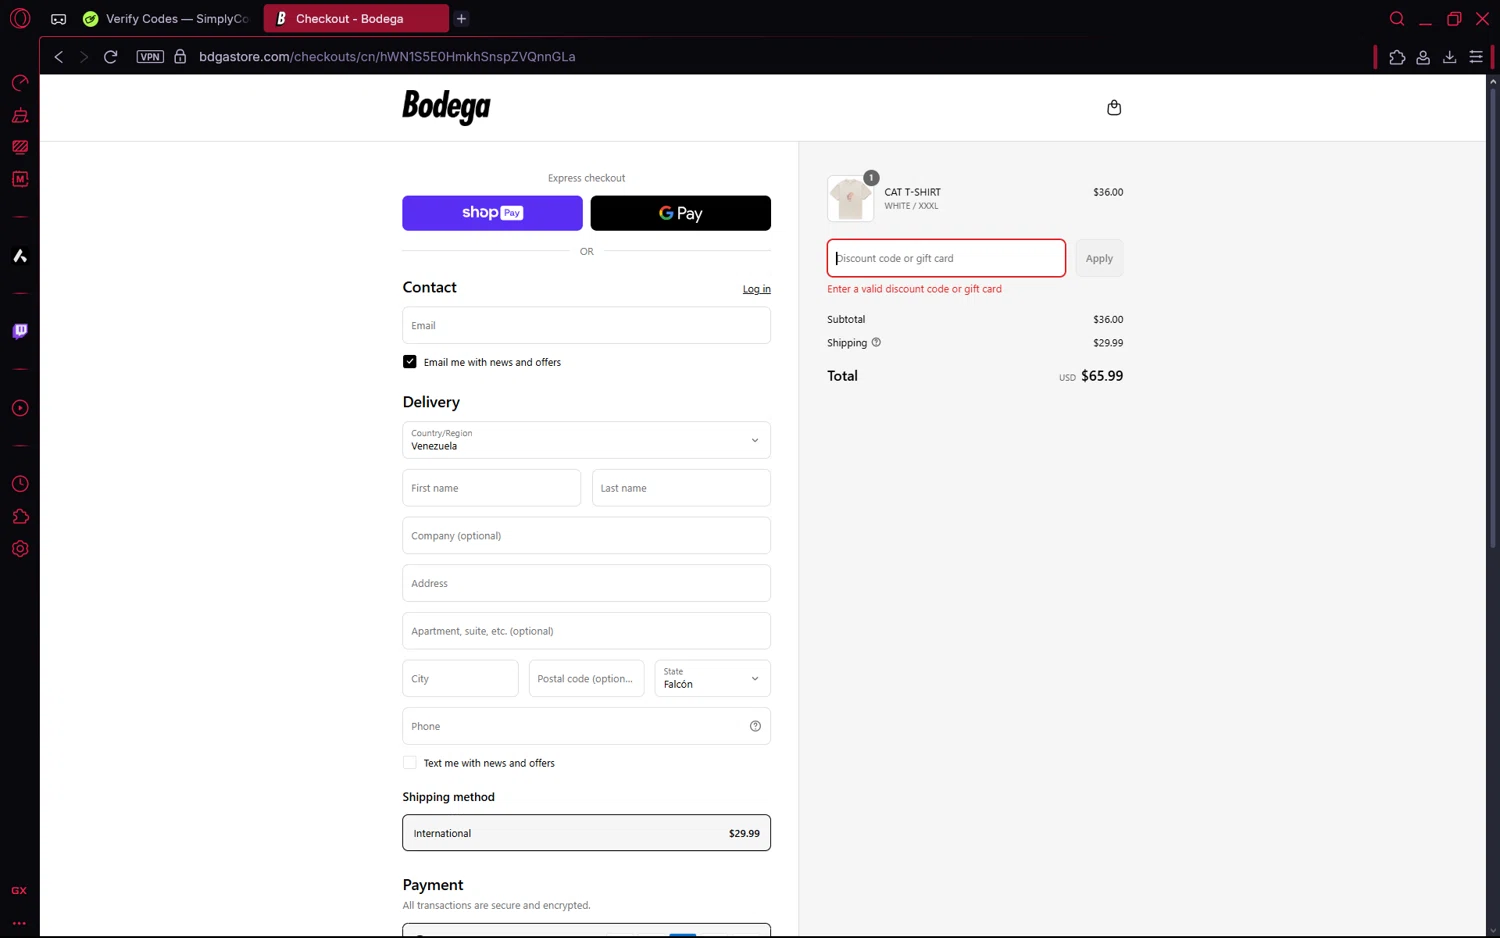Toggle the VPN badge in address bar
1500x938 pixels.
[150, 57]
